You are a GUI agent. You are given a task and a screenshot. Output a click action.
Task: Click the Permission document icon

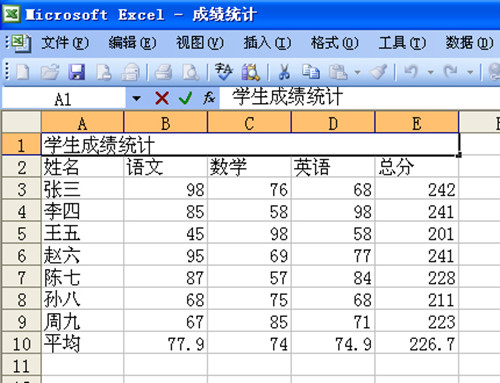(104, 72)
